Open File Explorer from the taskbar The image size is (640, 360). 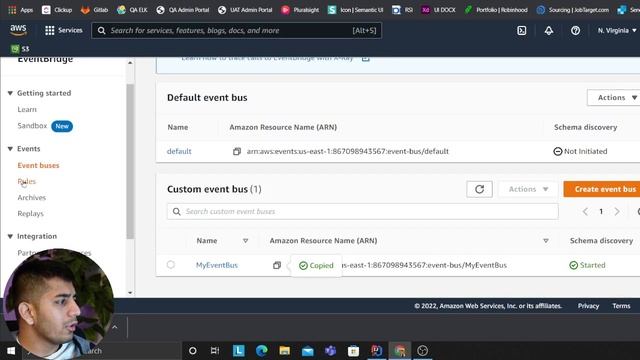(x=284, y=351)
